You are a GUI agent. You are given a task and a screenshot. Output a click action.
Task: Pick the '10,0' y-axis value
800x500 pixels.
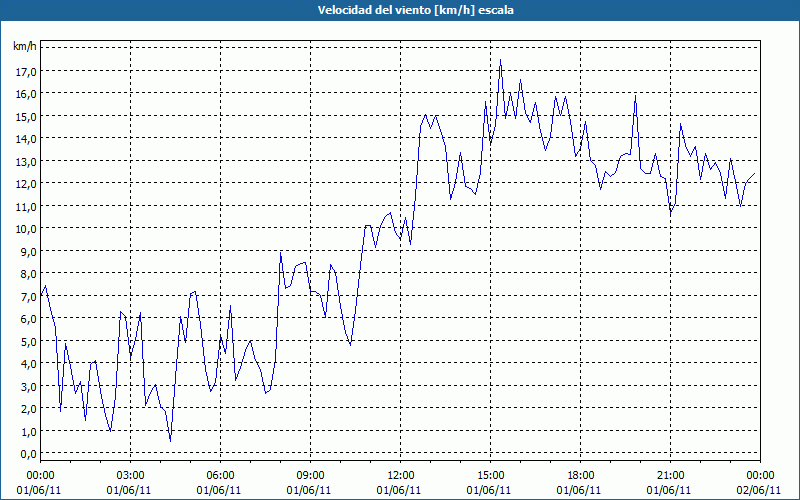(x=26, y=229)
